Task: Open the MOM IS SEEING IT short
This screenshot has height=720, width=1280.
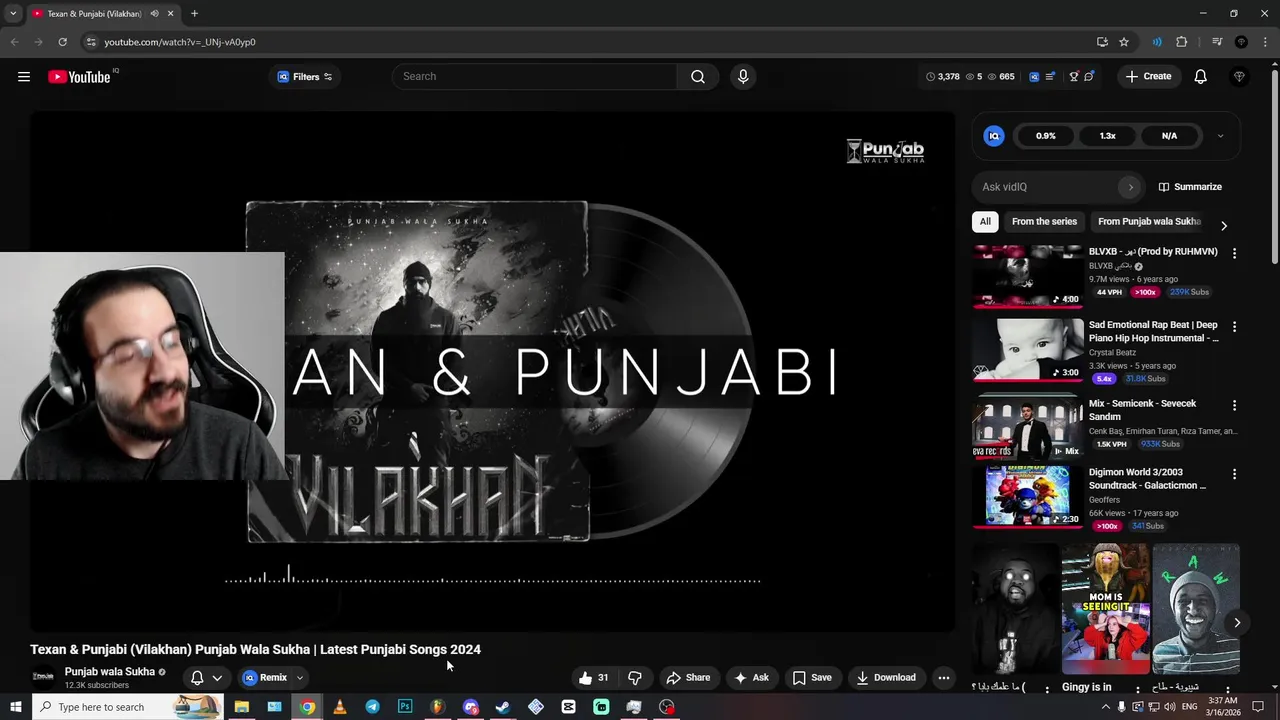Action: click(1105, 609)
